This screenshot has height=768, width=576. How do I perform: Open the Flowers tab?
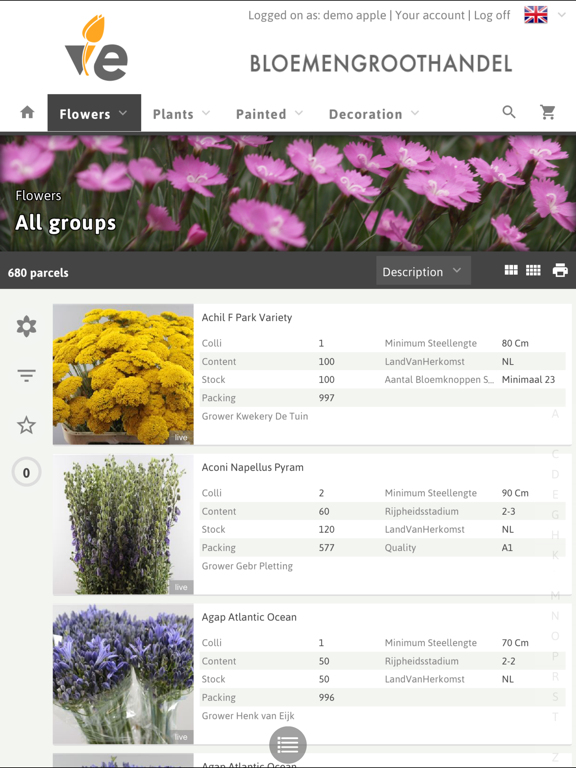pyautogui.click(x=94, y=113)
